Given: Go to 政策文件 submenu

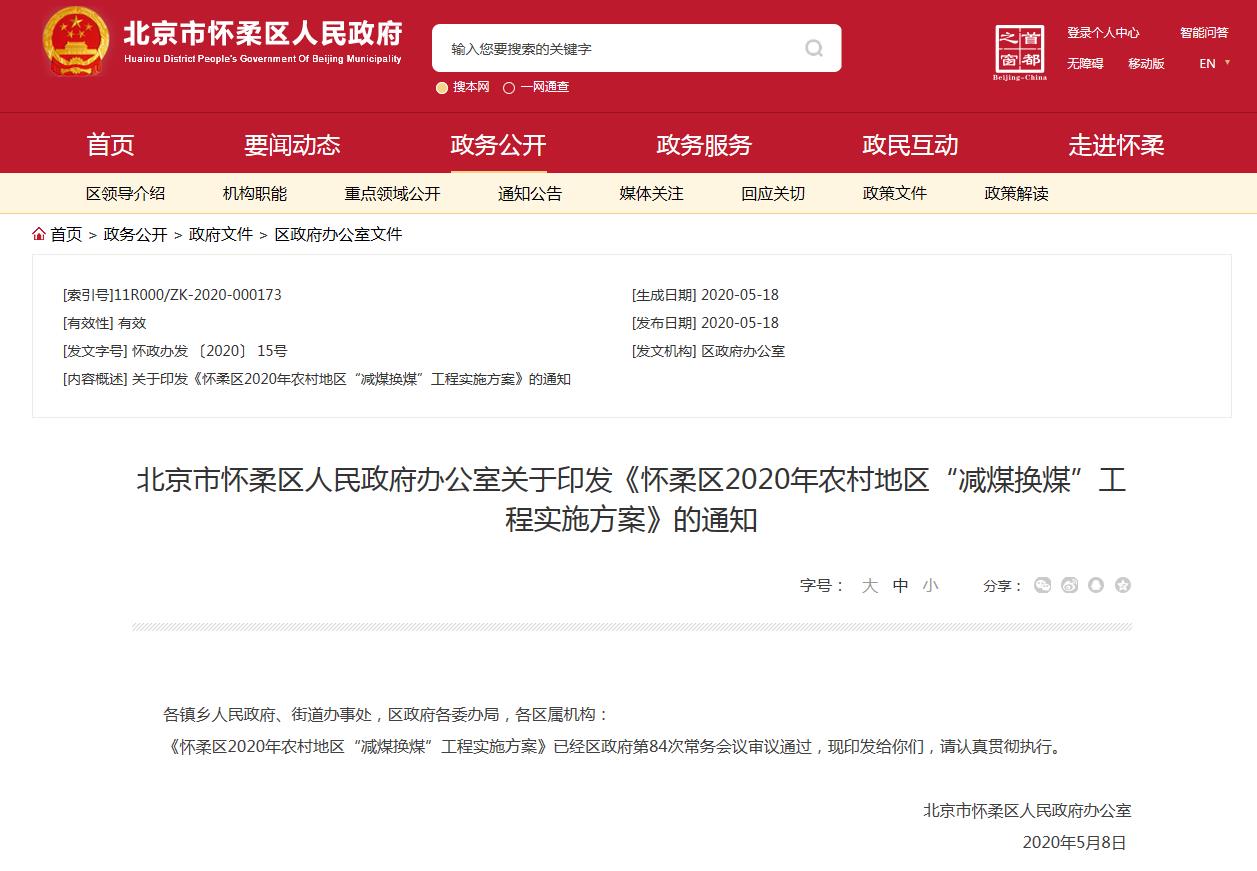Looking at the screenshot, I should click(x=895, y=194).
